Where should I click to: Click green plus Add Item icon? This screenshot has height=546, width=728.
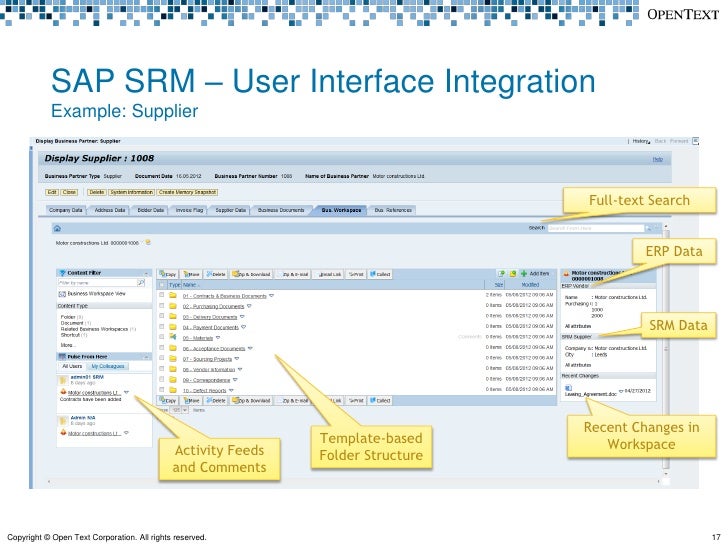tap(524, 273)
